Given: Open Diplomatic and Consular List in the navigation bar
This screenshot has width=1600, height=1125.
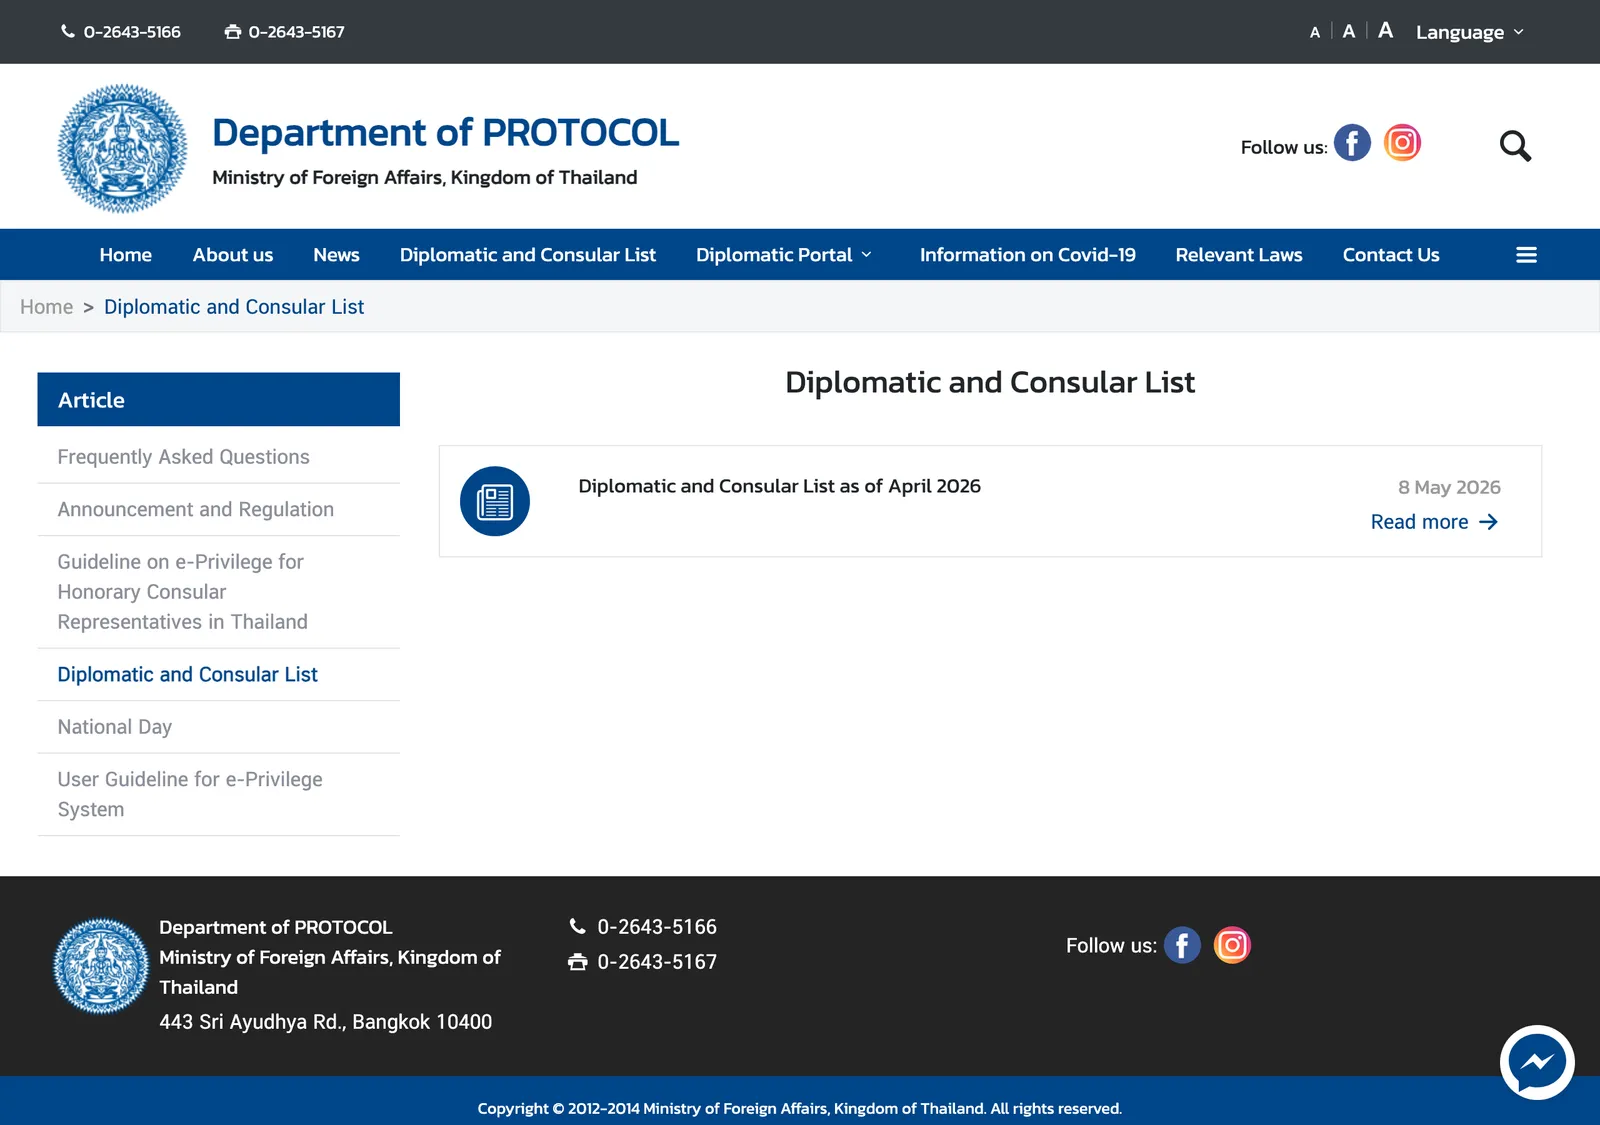Looking at the screenshot, I should pyautogui.click(x=528, y=255).
